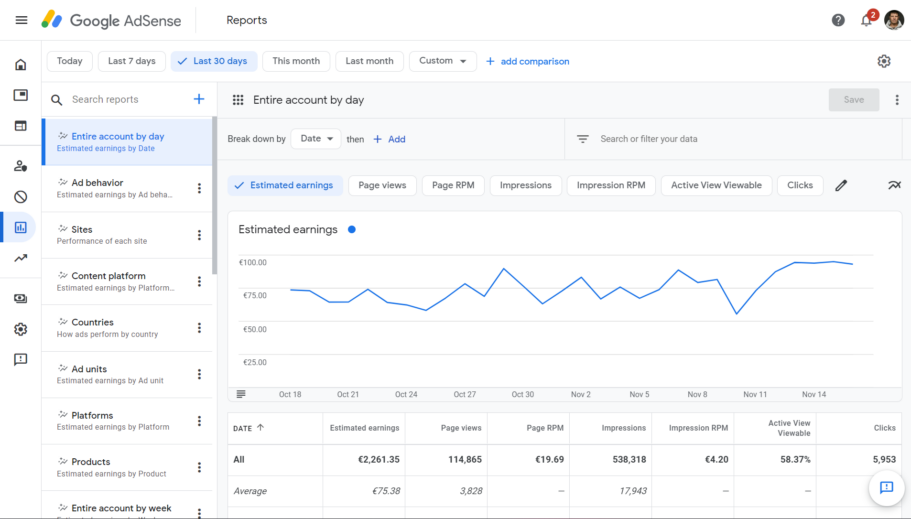Open notifications bell with 2 alerts
Image resolution: width=911 pixels, height=519 pixels.
coord(867,20)
